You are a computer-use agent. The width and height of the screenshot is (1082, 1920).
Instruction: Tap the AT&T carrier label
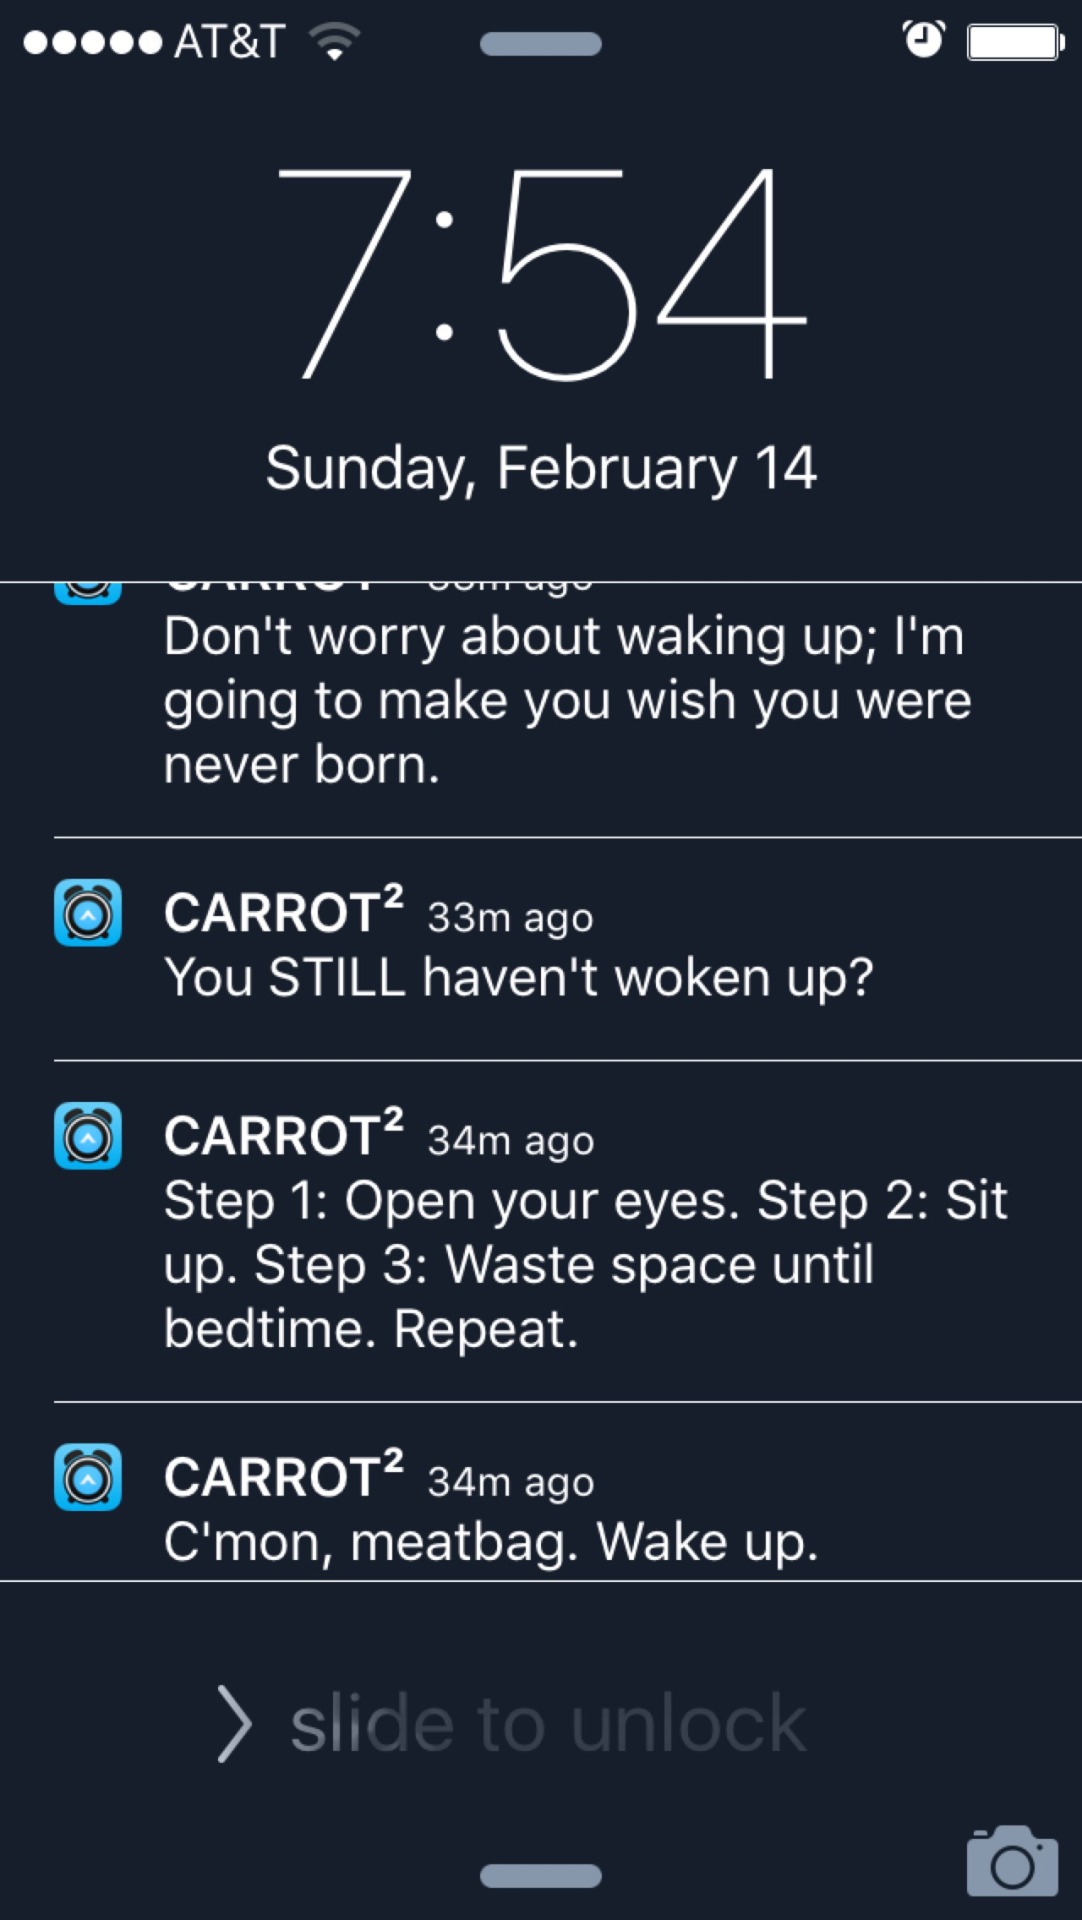click(229, 42)
